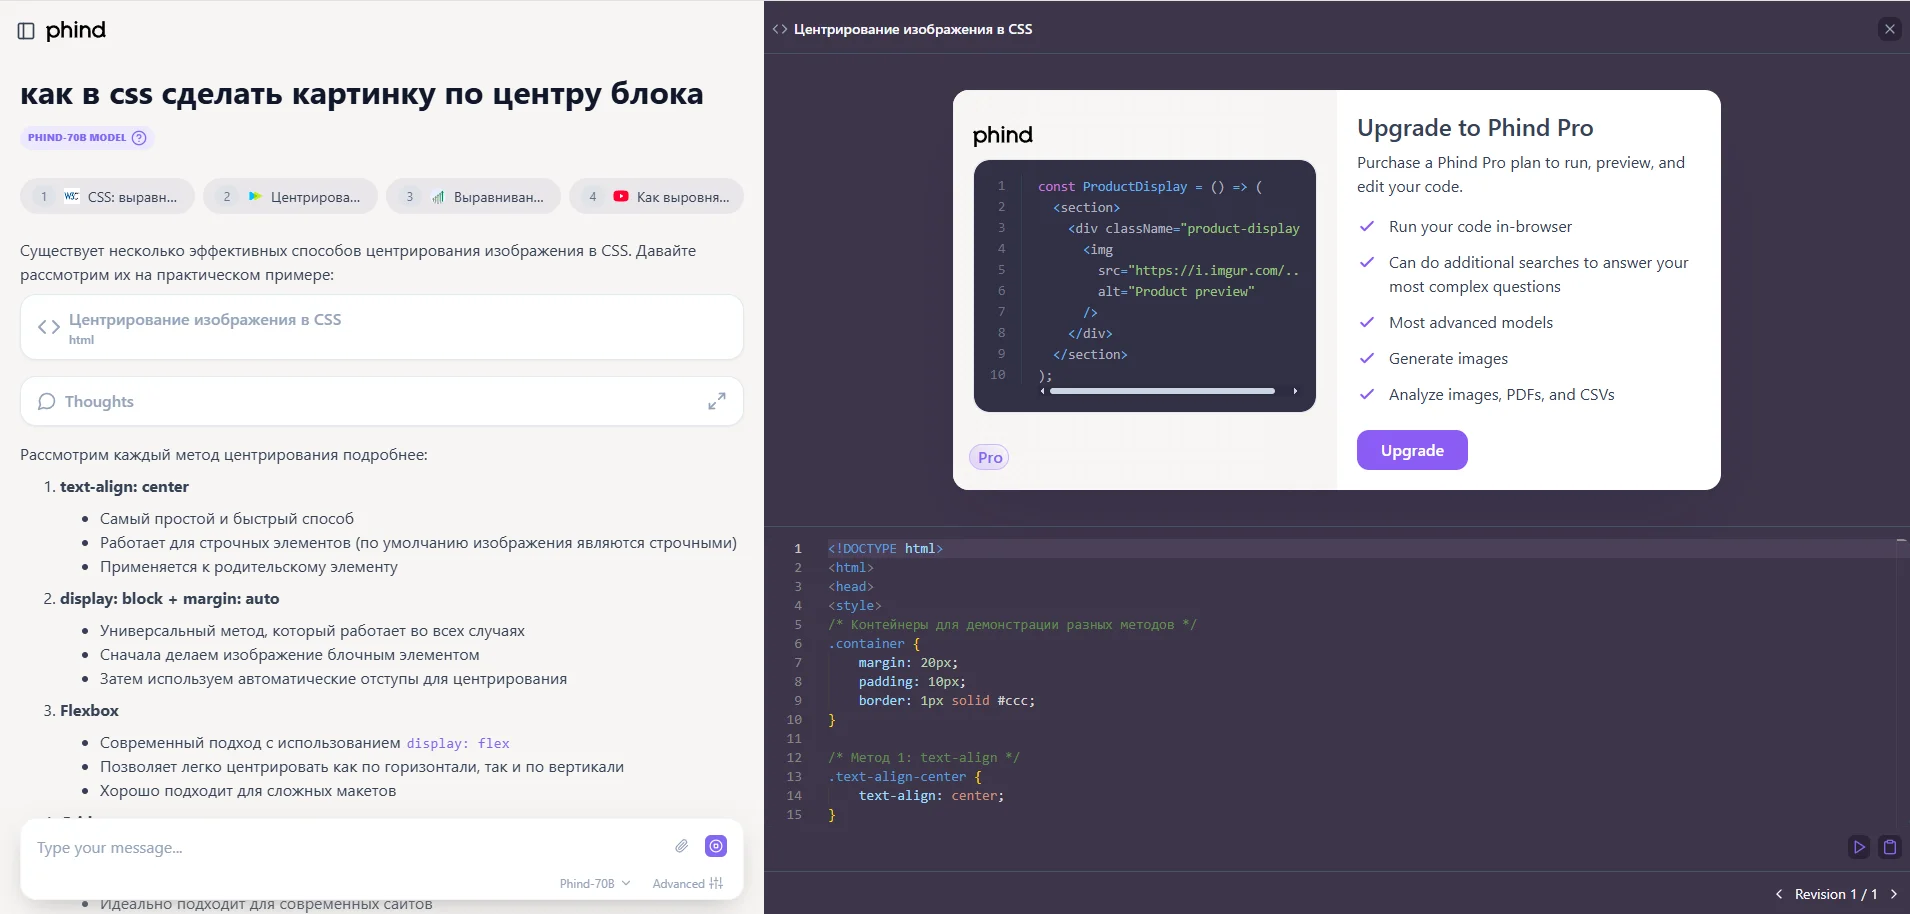Toggle the sidebar panel icon
This screenshot has height=914, width=1910.
coord(26,31)
